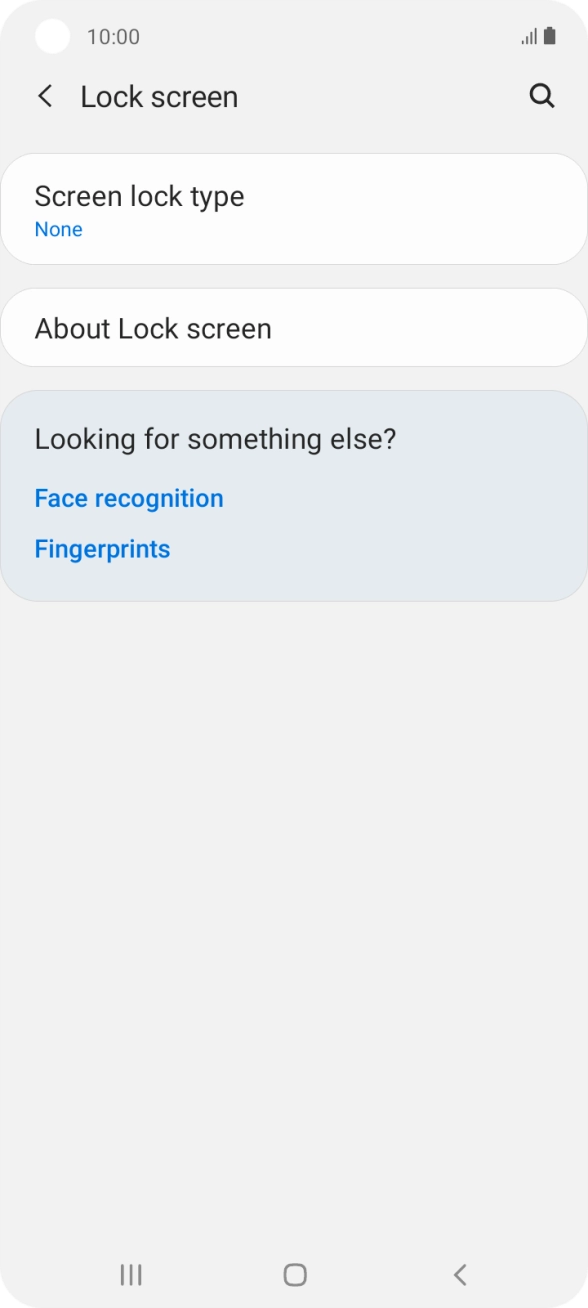Click the back arrow to leave Lock screen settings
588x1308 pixels.
(x=44, y=95)
